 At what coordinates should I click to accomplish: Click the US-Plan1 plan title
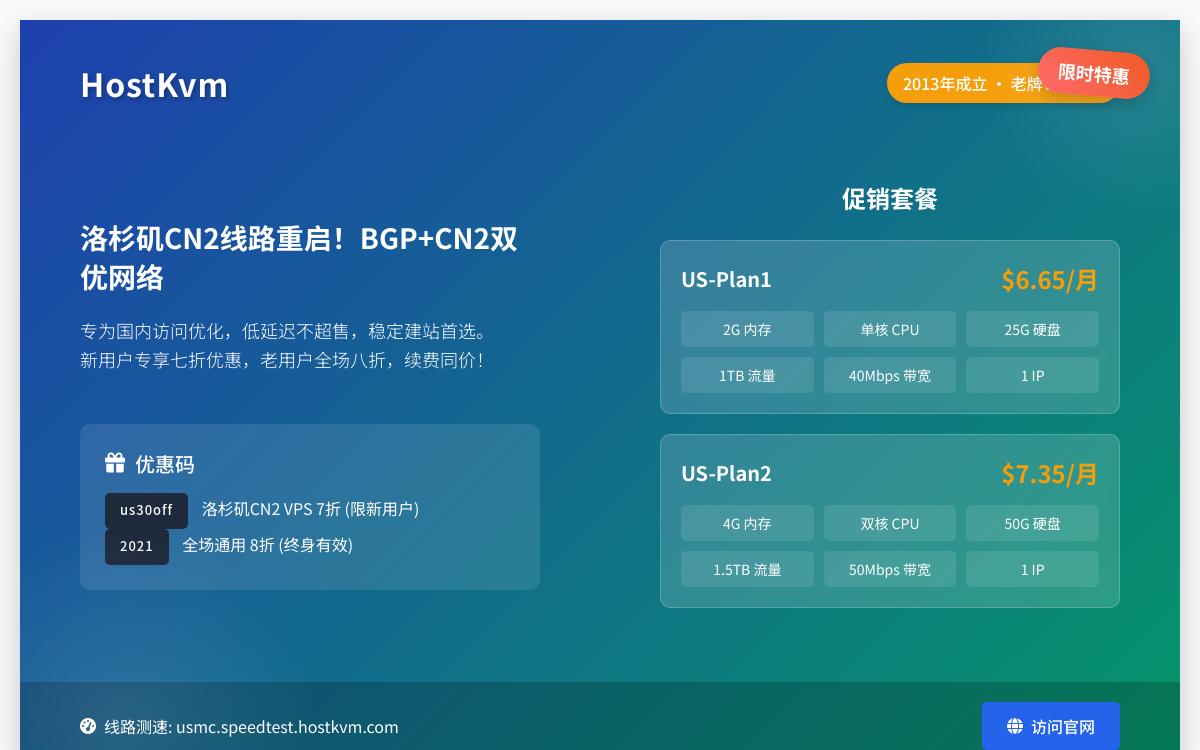pos(727,279)
